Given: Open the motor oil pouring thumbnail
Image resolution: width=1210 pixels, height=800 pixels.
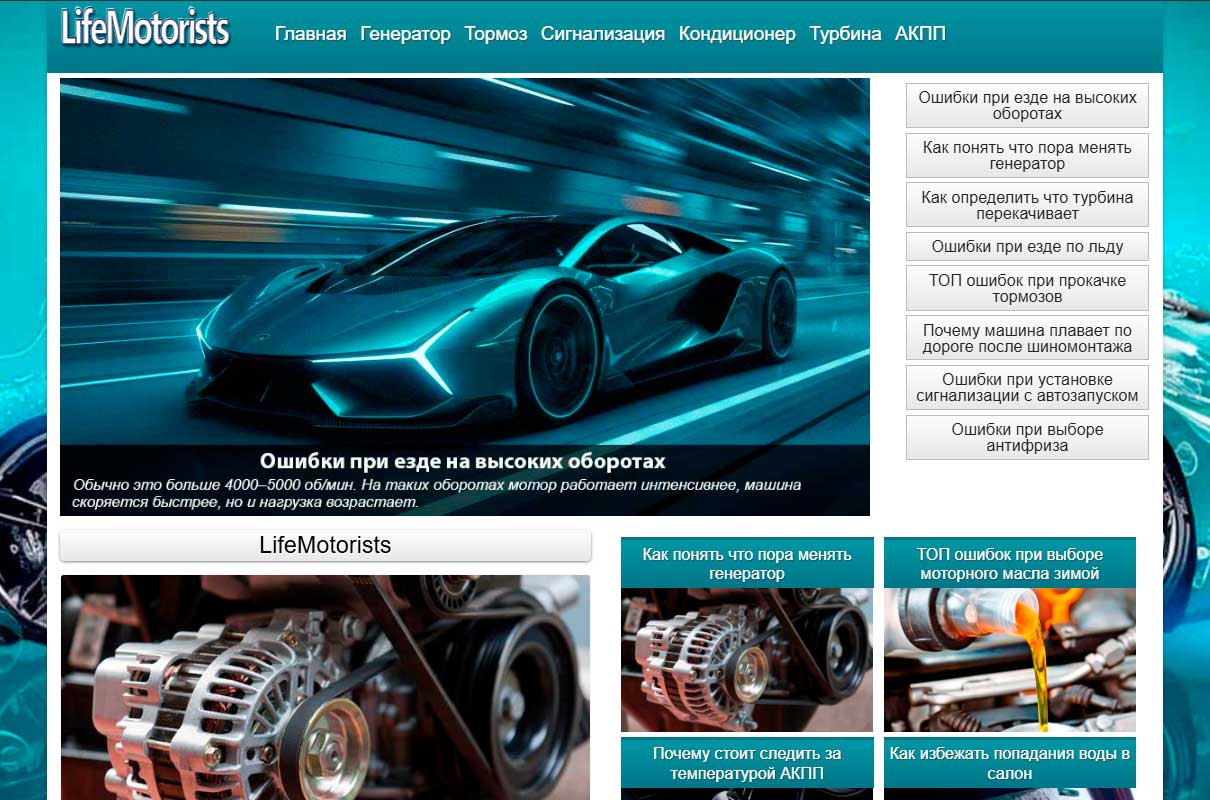Looking at the screenshot, I should pos(1009,660).
